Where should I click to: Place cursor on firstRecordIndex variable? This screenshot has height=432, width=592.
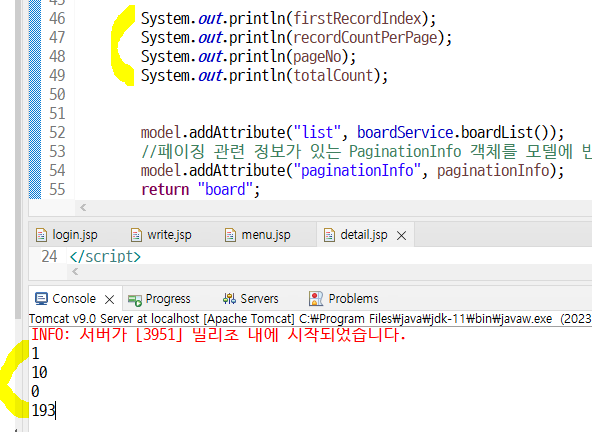tap(357, 19)
